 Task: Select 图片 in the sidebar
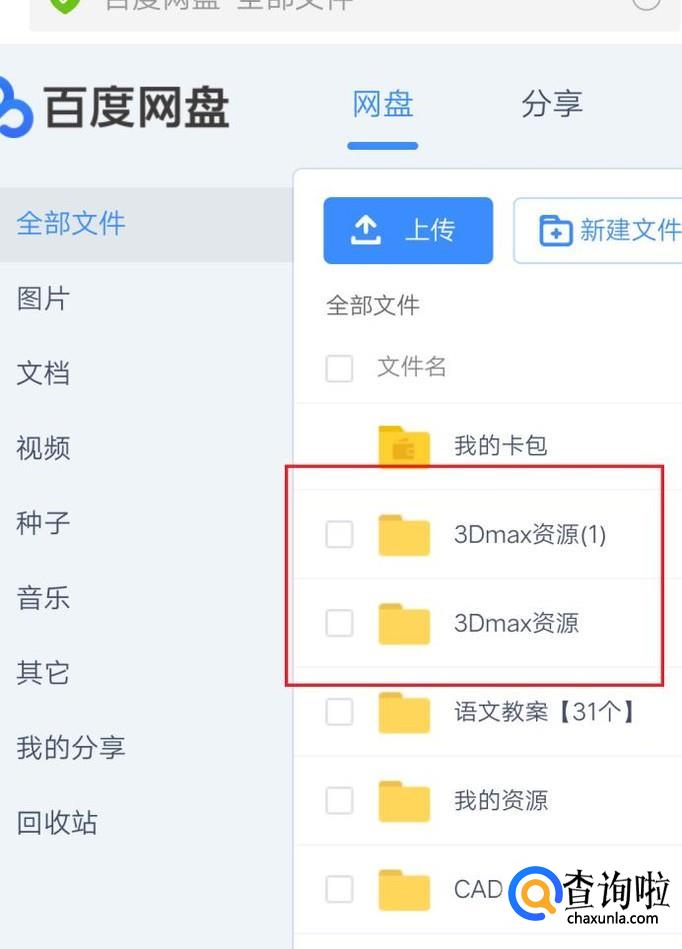43,298
